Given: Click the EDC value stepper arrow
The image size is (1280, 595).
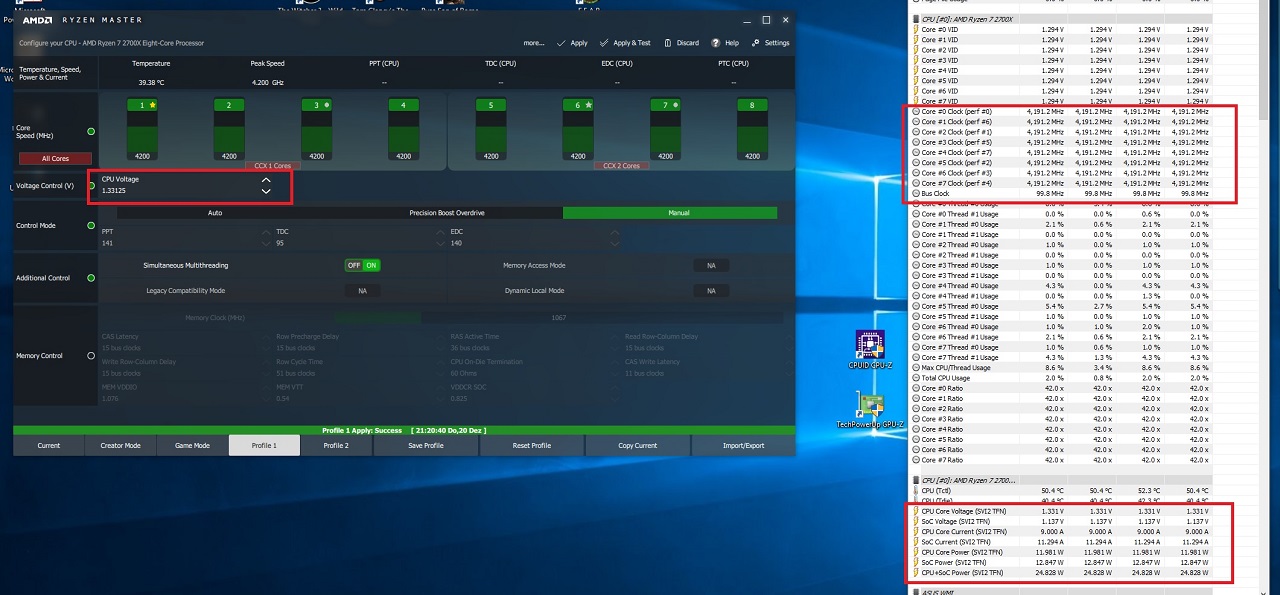Looking at the screenshot, I should pyautogui.click(x=615, y=237).
